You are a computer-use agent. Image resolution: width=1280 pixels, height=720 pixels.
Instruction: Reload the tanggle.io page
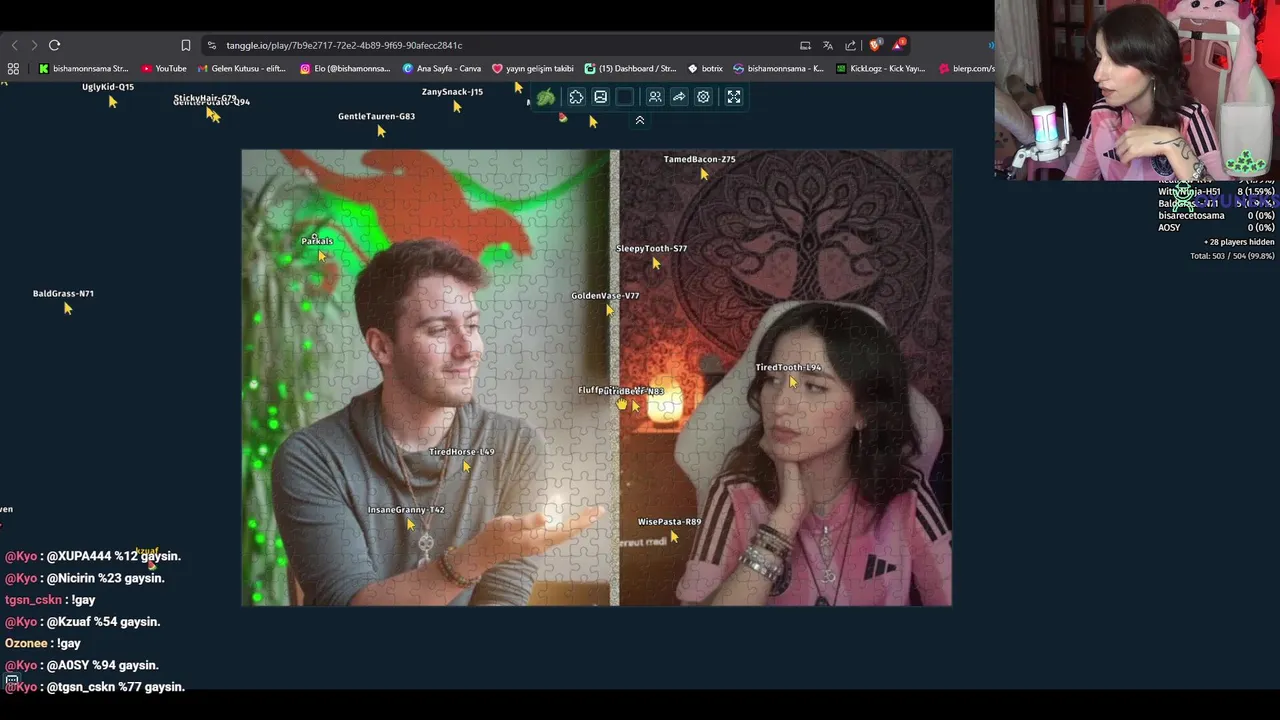(54, 45)
